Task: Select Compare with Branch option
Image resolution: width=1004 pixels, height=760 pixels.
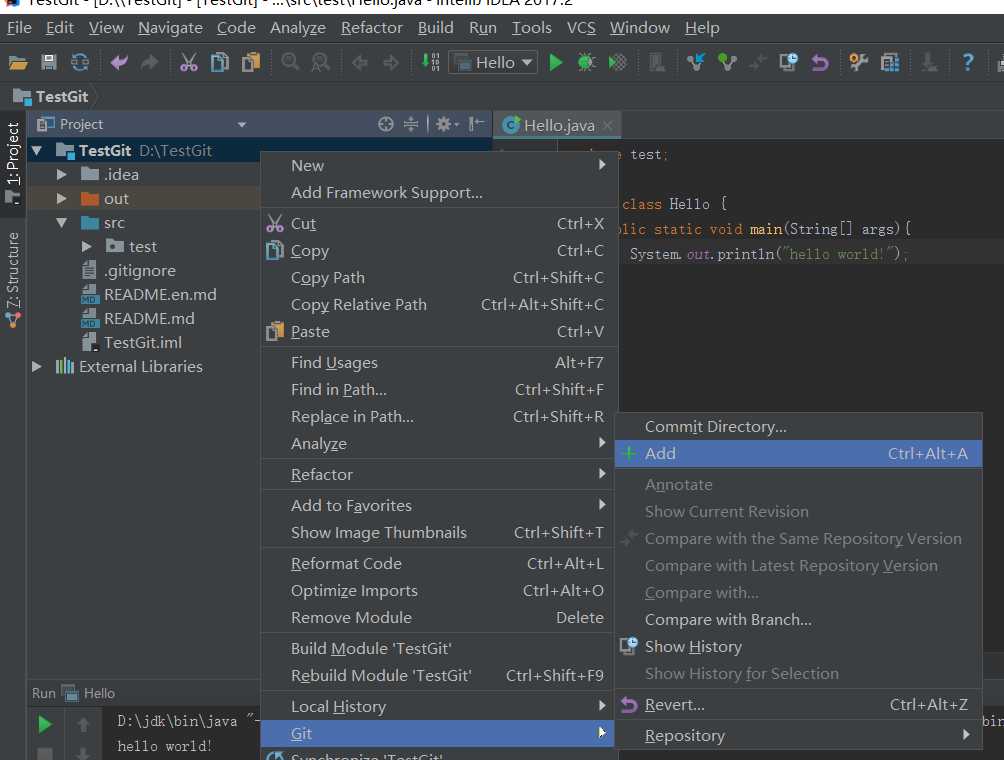Action: (798, 620)
